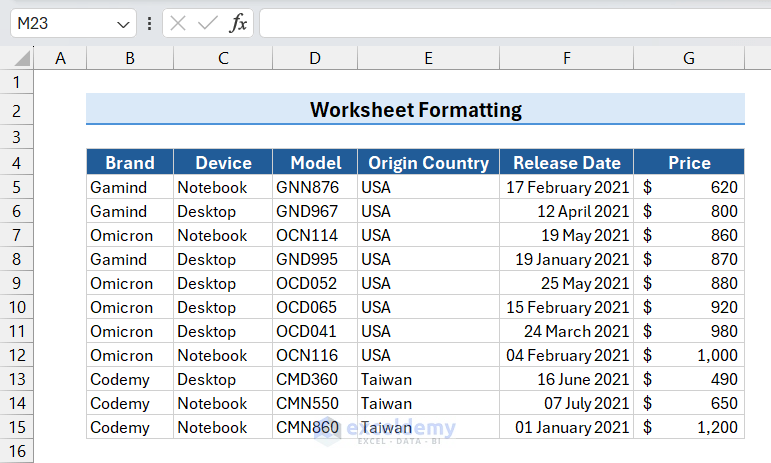Click the Select All corner triangle
The width and height of the screenshot is (771, 463).
click(x=22, y=58)
